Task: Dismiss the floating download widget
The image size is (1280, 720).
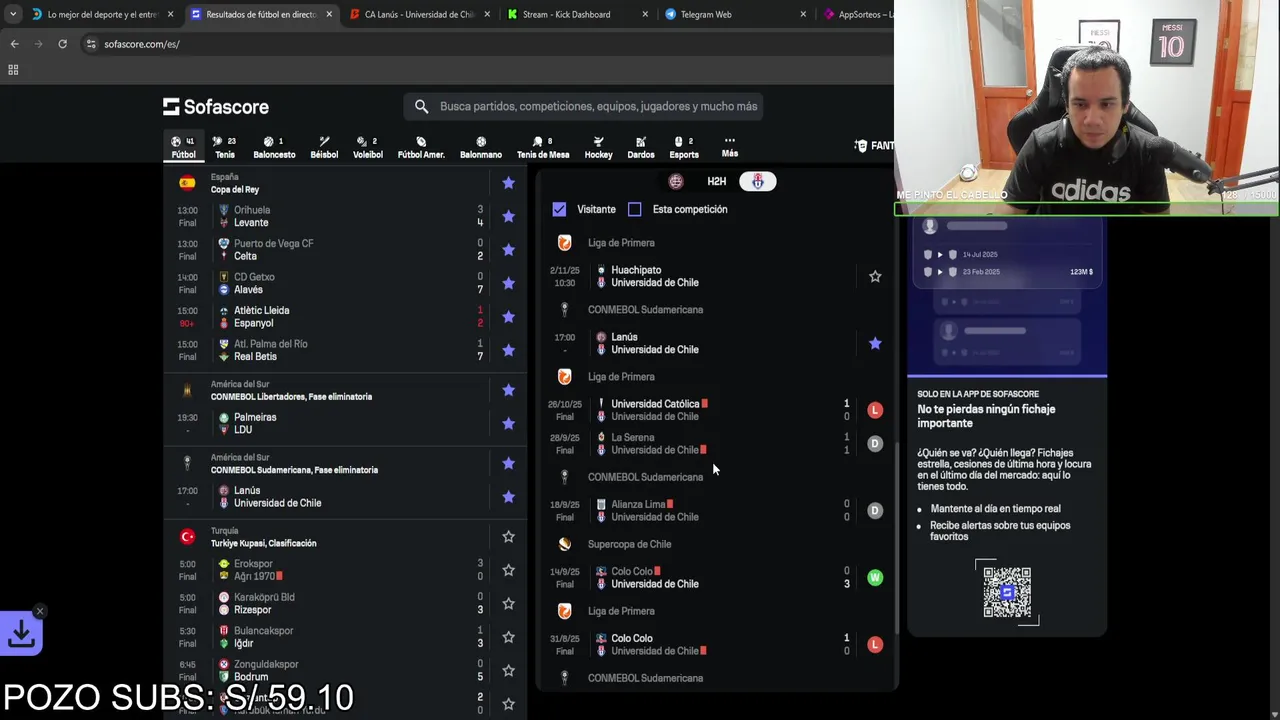Action: 40,611
